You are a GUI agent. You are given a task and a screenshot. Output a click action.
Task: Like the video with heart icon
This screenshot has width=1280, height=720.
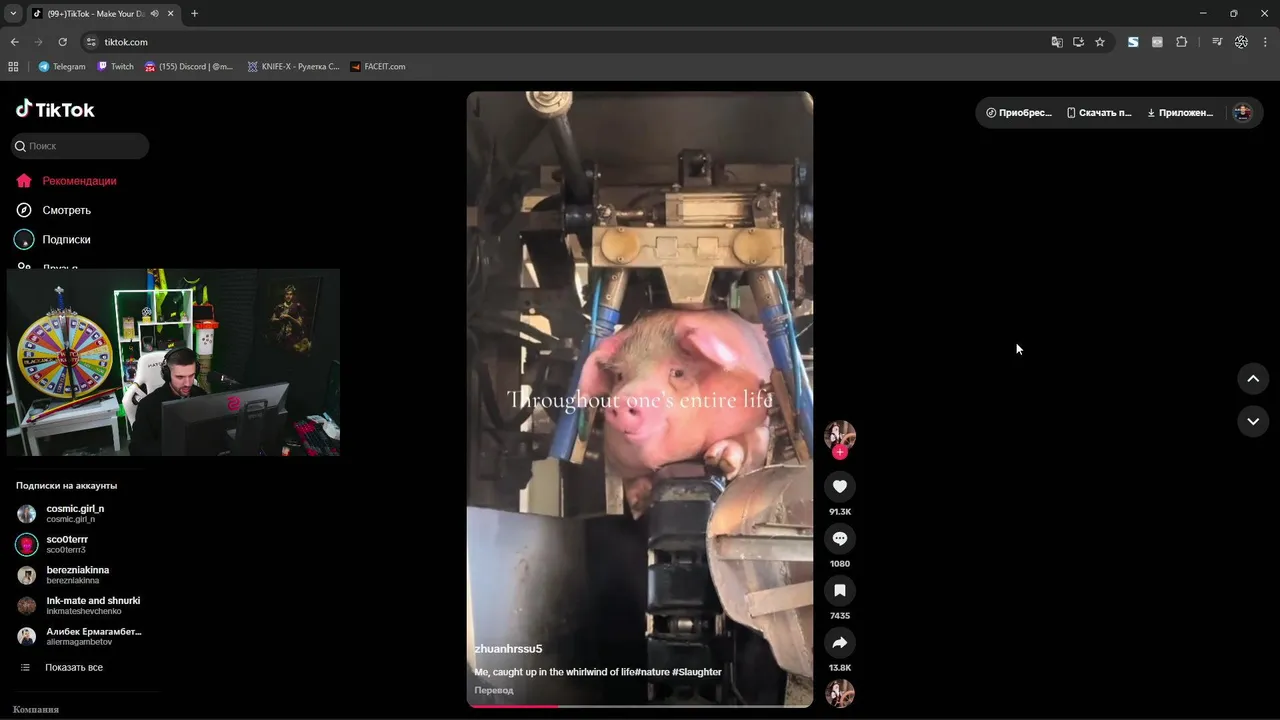point(840,487)
